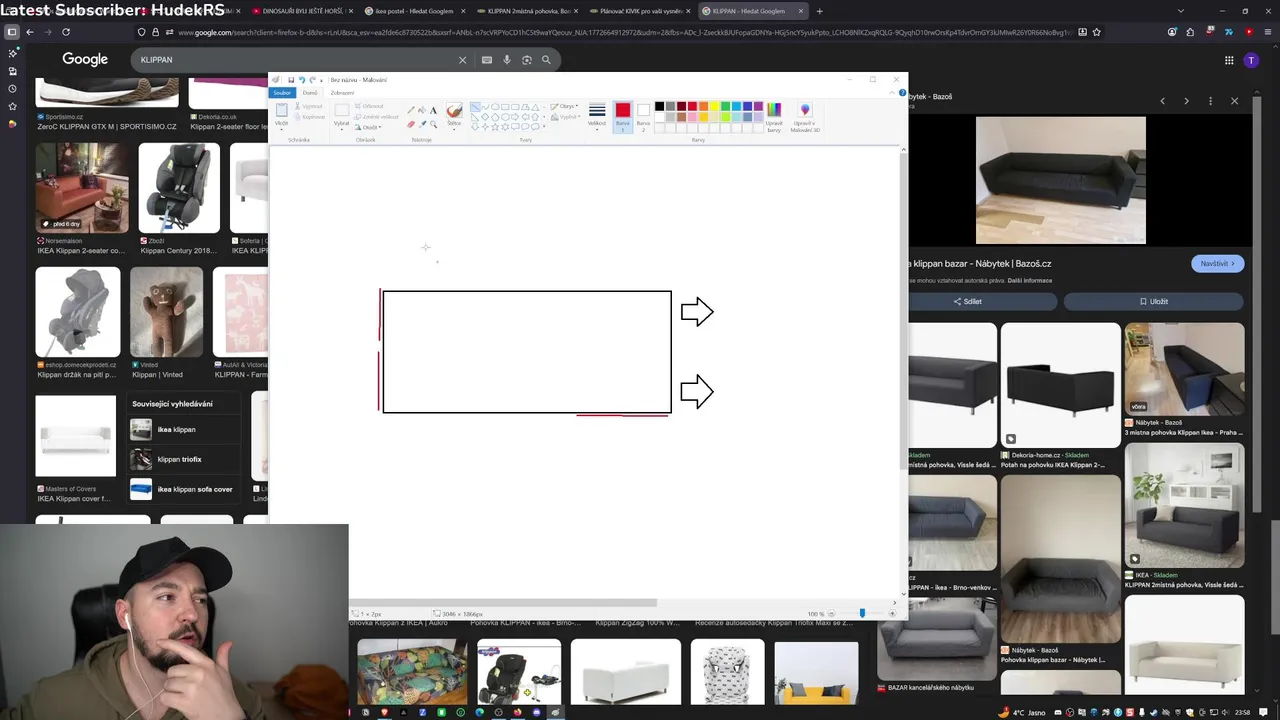Screen dimensions: 1280x720
Task: Select Barva 2 color slot in Paint
Action: click(x=643, y=116)
